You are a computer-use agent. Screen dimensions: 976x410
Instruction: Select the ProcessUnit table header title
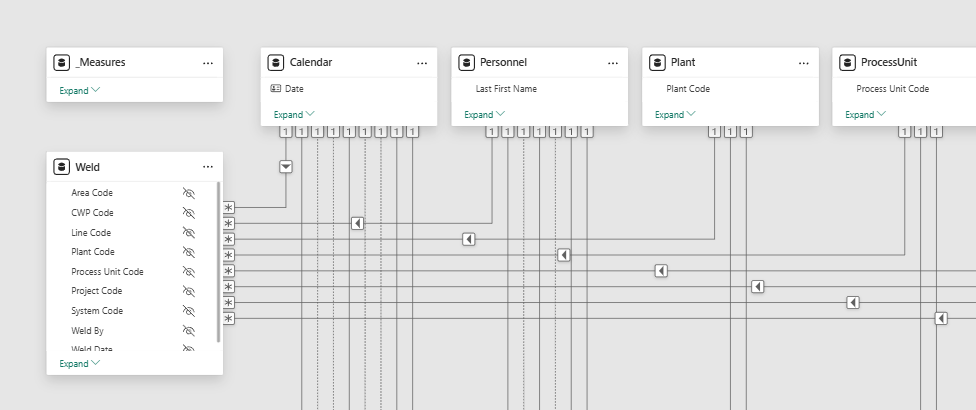click(x=889, y=63)
